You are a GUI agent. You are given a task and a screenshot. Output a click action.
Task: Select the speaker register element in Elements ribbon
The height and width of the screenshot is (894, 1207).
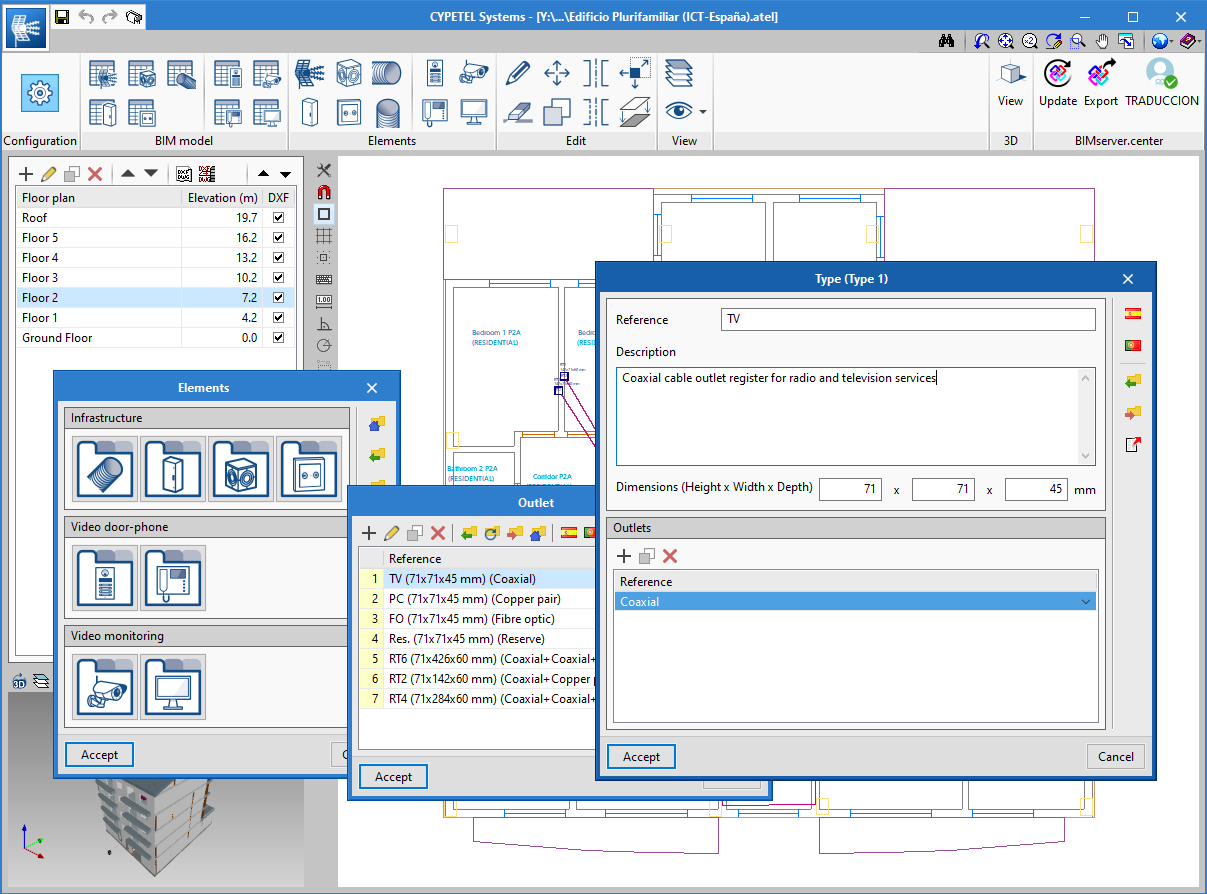[x=349, y=74]
